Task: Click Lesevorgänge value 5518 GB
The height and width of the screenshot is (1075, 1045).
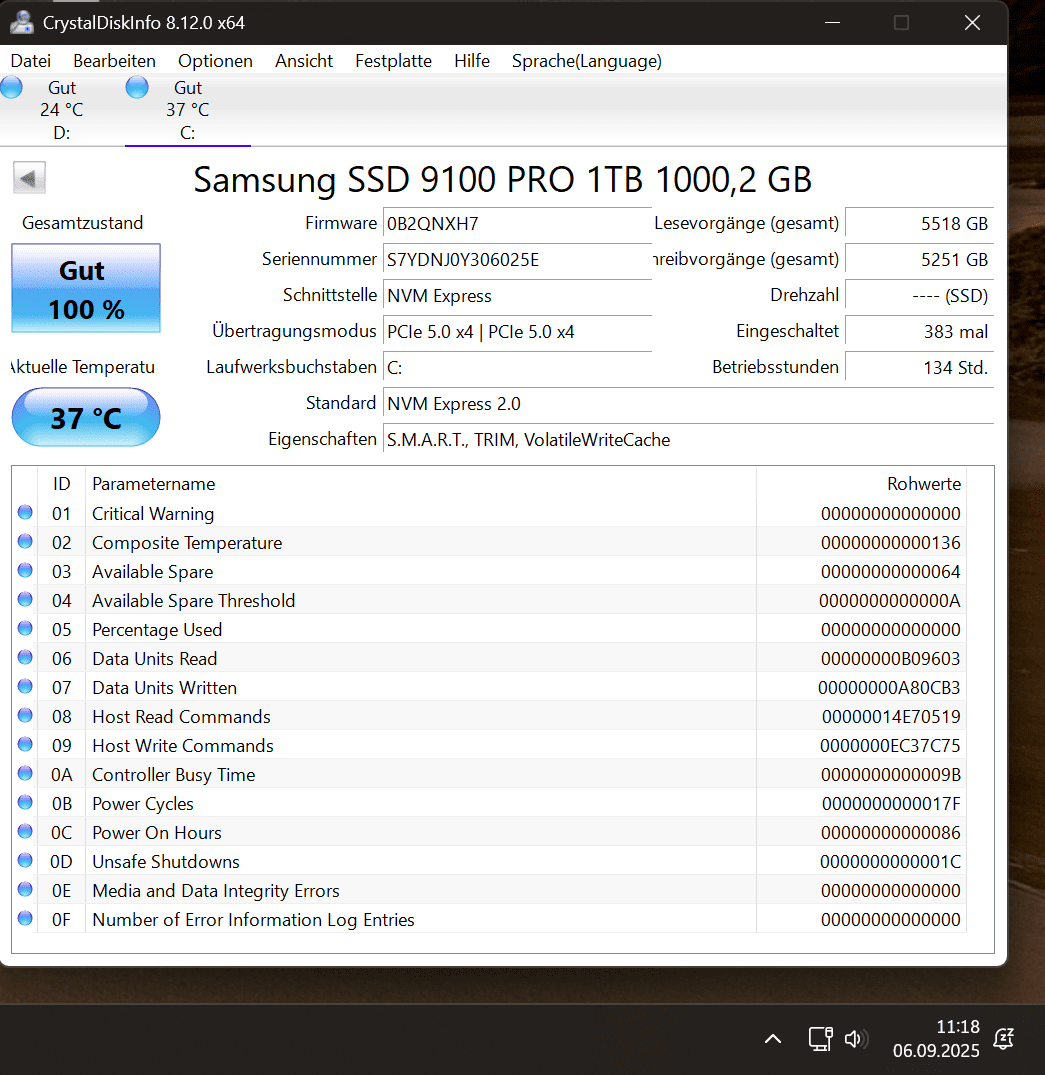Action: (x=920, y=224)
